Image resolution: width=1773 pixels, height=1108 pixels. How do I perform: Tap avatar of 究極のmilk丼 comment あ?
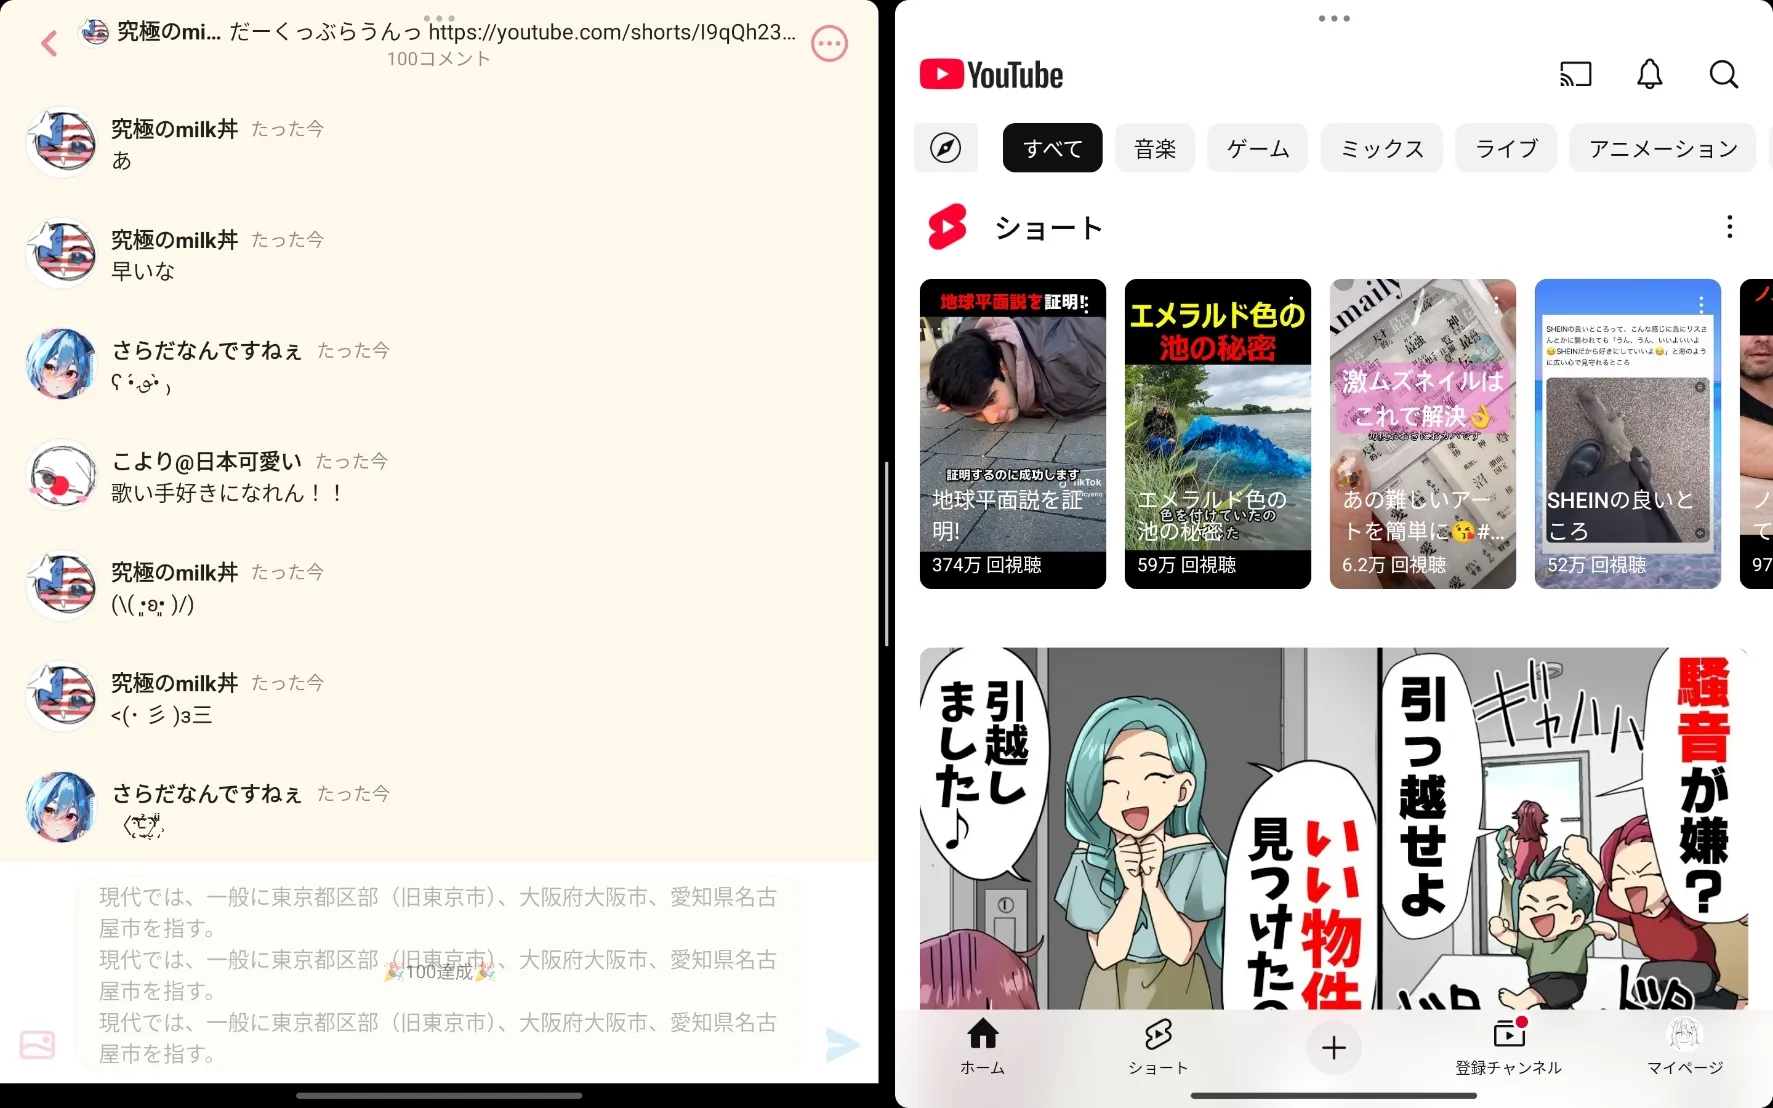point(62,143)
